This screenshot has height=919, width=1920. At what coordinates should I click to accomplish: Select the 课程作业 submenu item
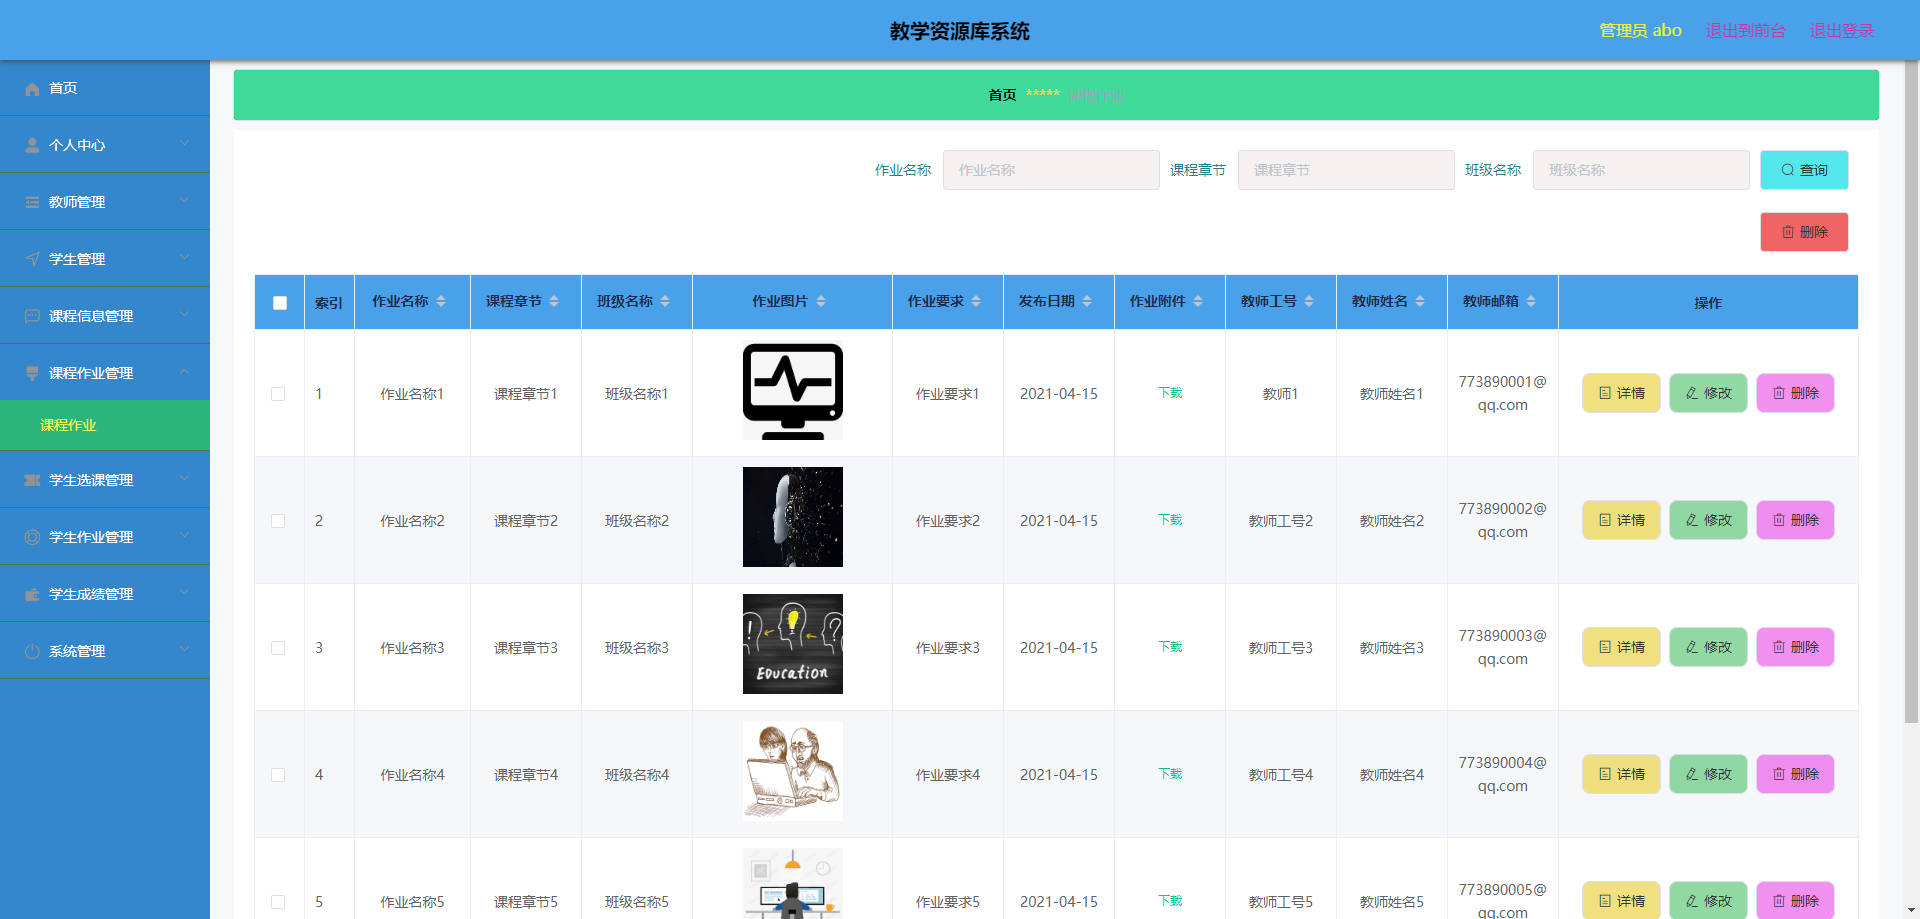tap(105, 426)
